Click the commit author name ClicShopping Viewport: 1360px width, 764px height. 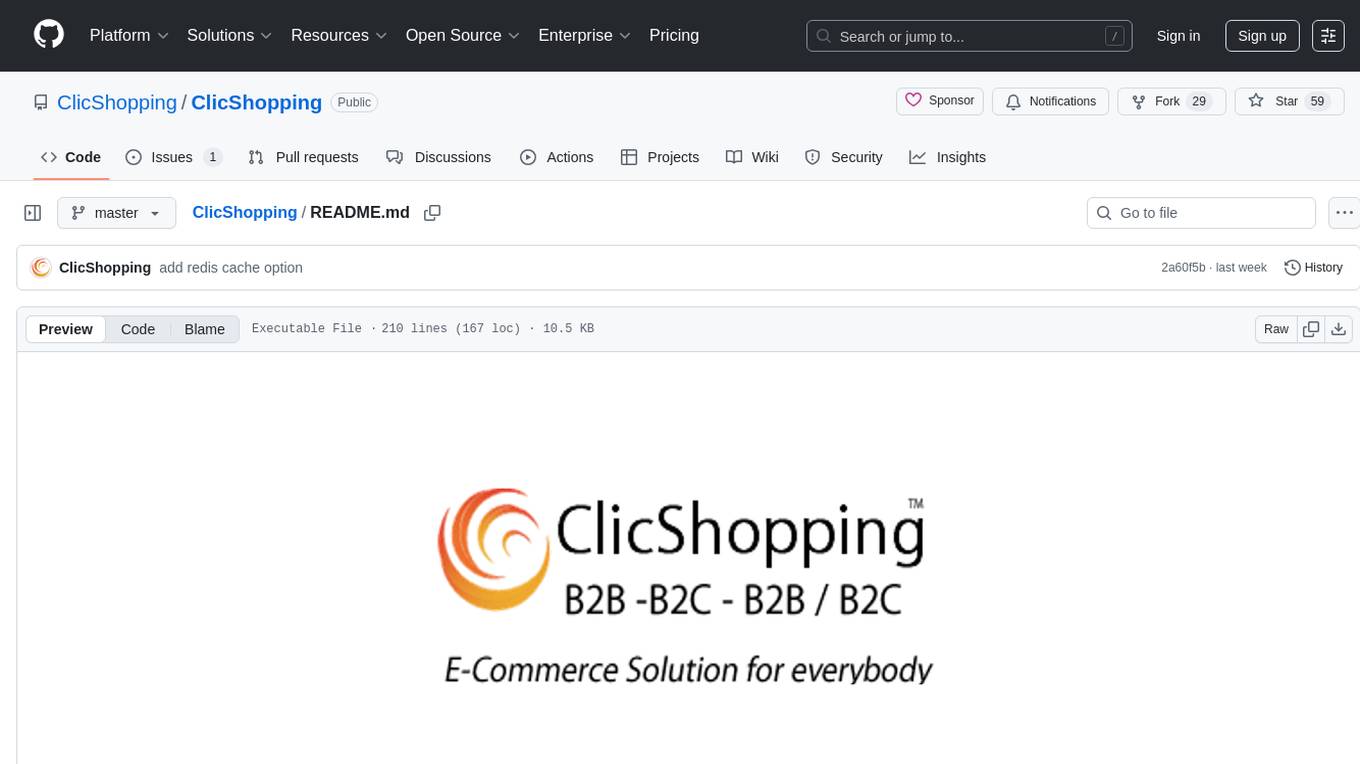pyautogui.click(x=105, y=268)
